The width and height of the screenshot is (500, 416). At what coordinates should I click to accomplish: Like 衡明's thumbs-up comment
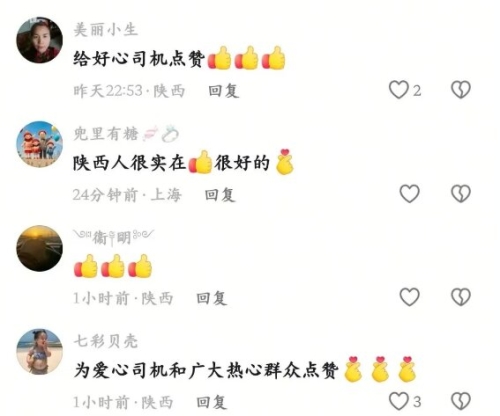tap(409, 297)
